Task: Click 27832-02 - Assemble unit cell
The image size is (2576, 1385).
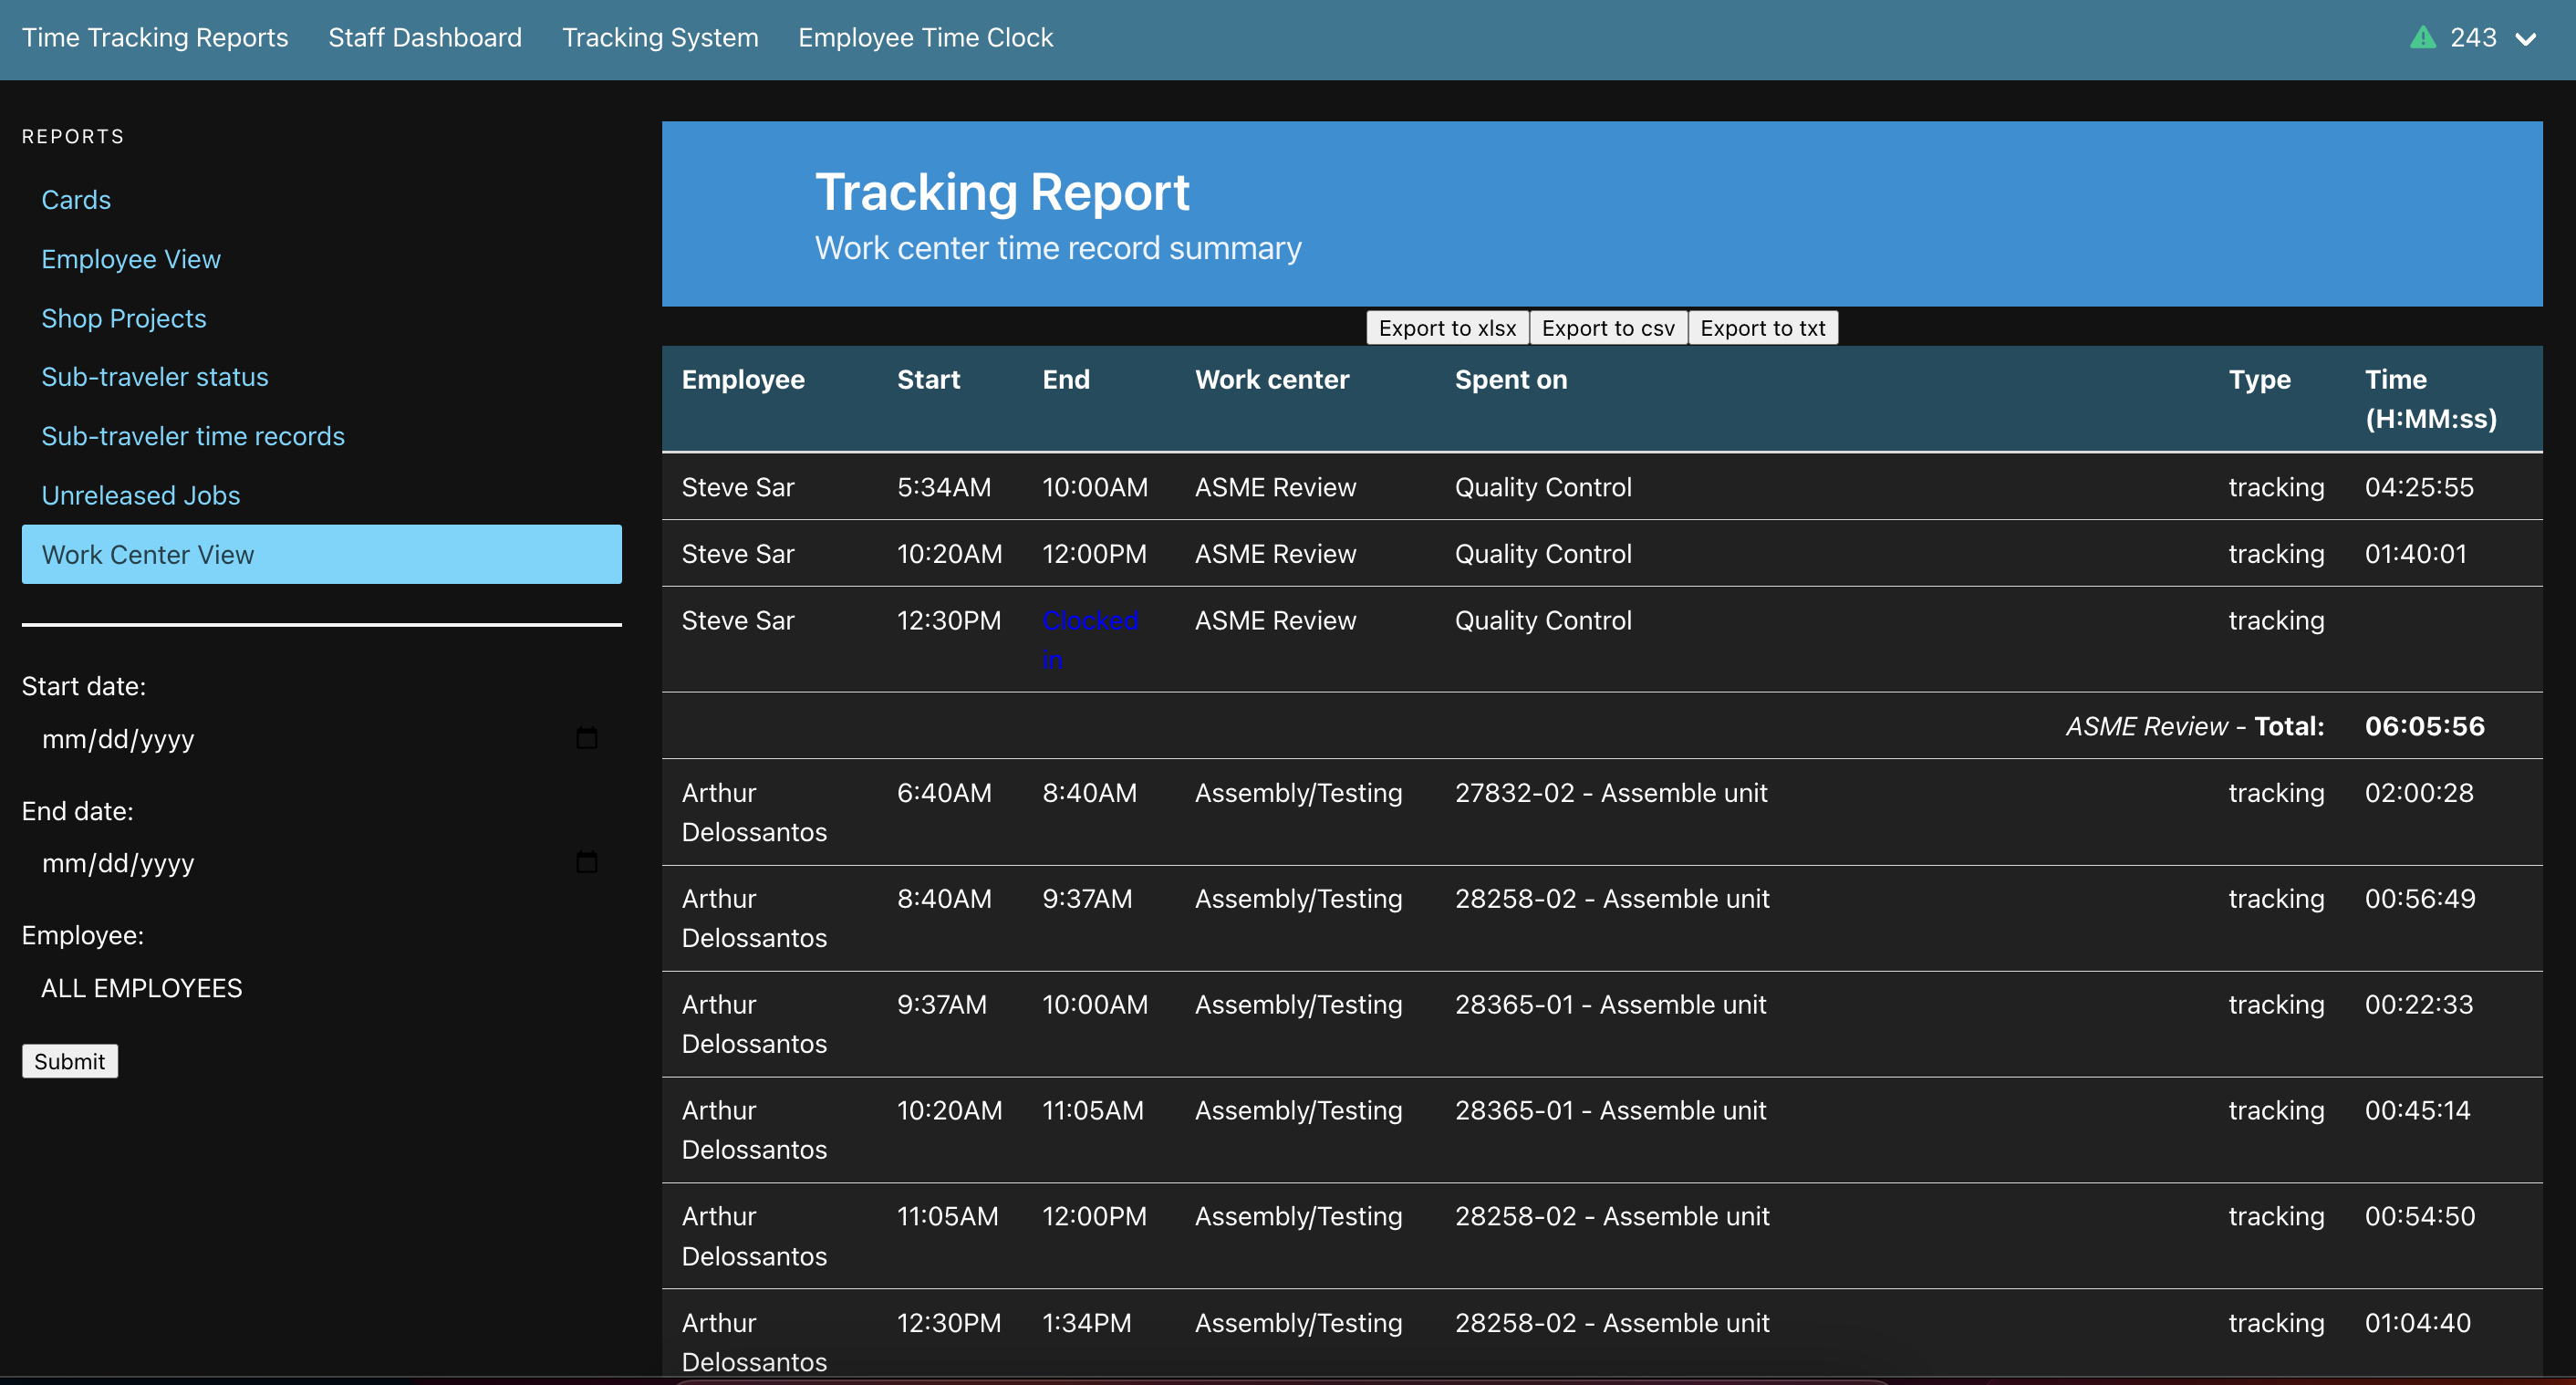Action: (x=1611, y=793)
